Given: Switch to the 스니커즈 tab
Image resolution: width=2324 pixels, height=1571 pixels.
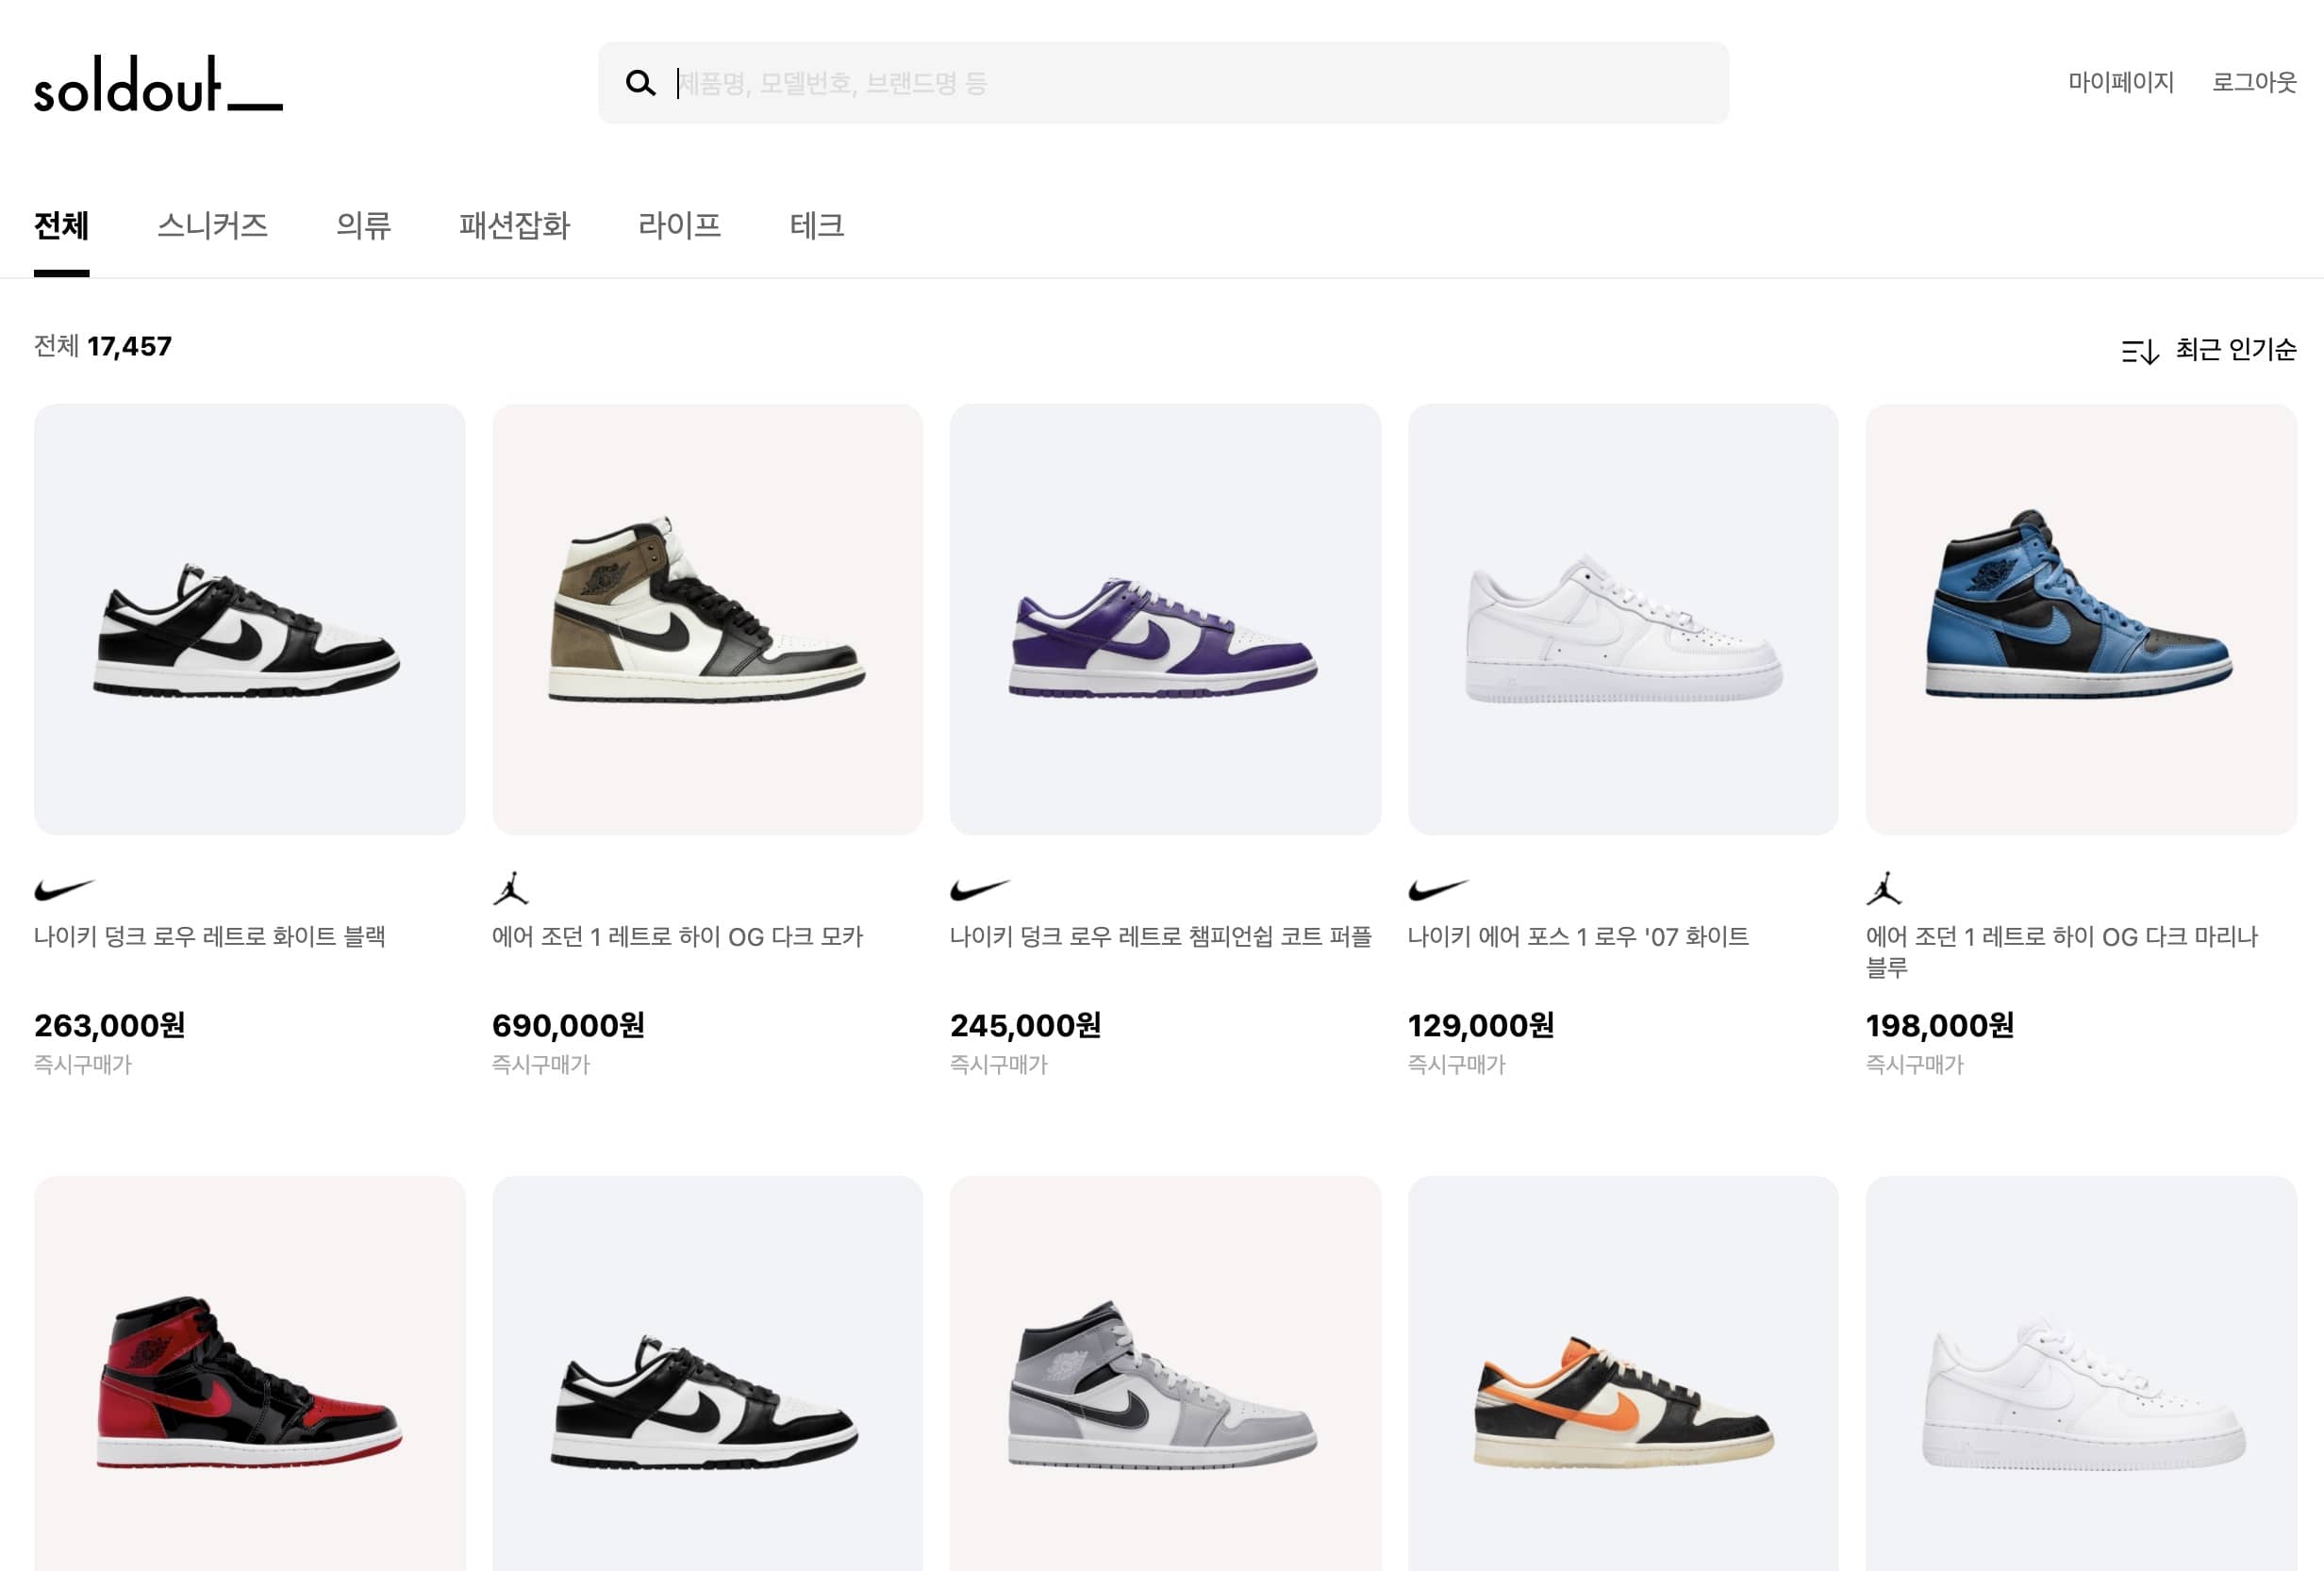Looking at the screenshot, I should (212, 226).
